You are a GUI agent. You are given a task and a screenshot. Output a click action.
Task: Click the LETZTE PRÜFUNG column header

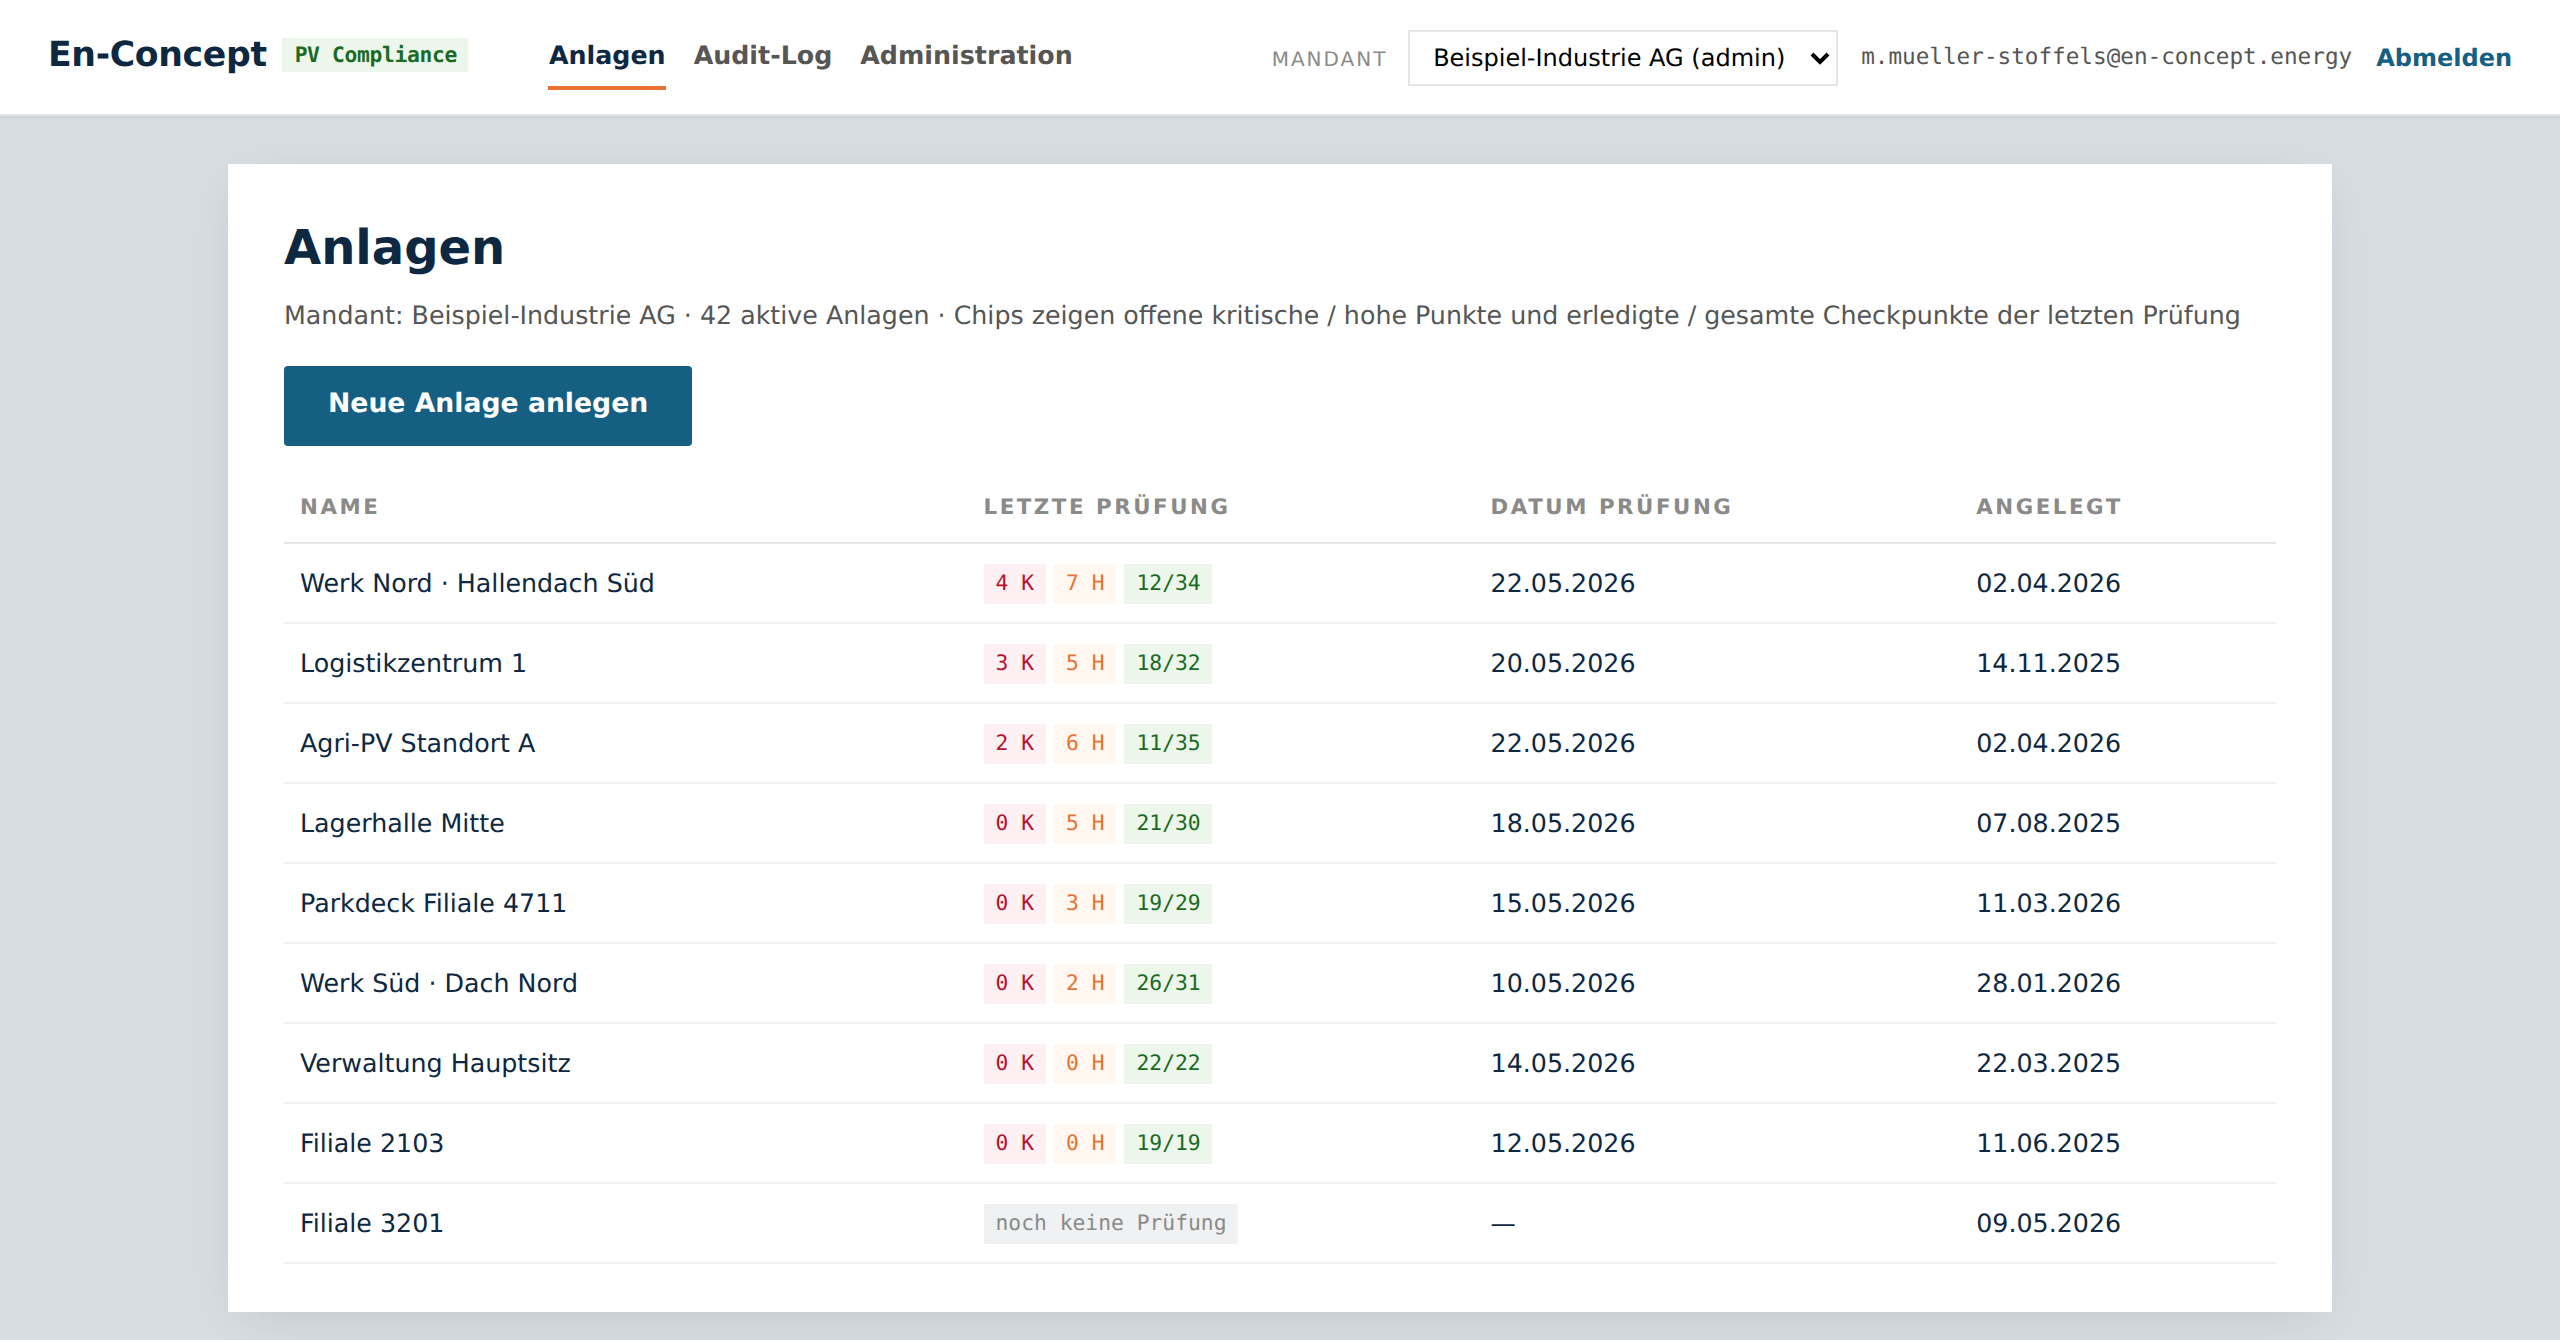[x=1106, y=506]
